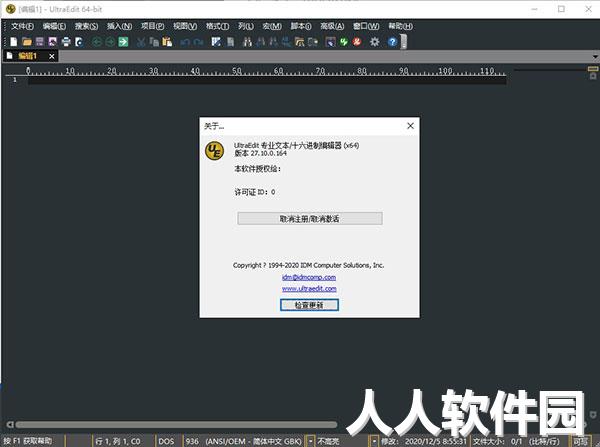
Task: Click the Copy icon in toolbar
Action: (154, 42)
